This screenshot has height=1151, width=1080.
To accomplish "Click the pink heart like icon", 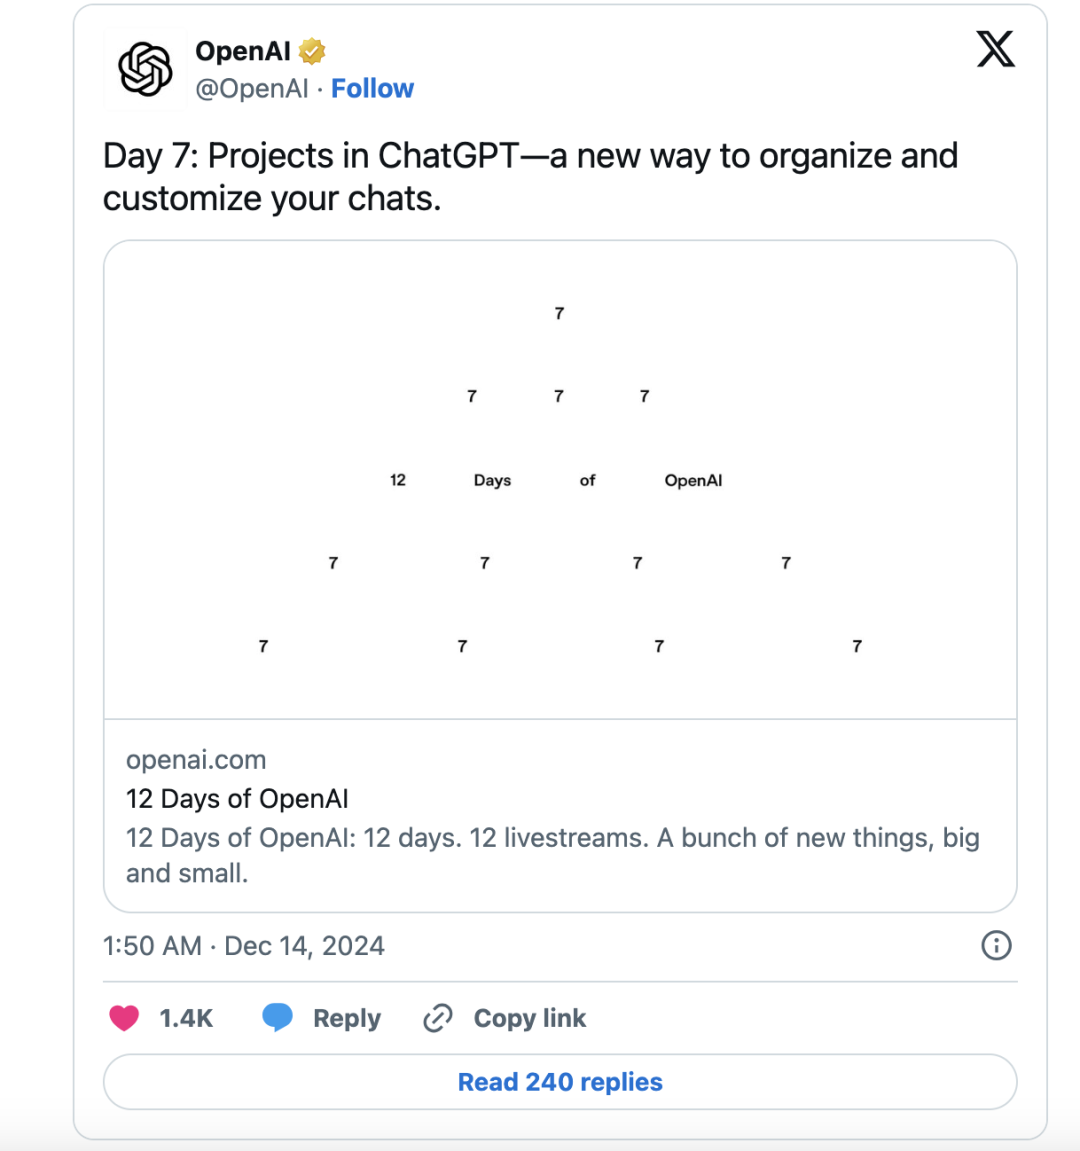I will pyautogui.click(x=124, y=1018).
